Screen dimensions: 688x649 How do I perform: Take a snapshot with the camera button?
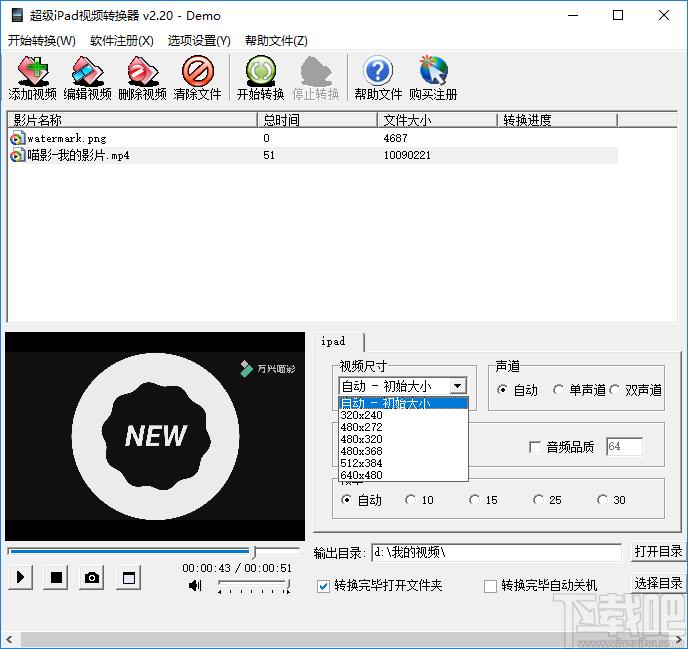click(x=92, y=578)
